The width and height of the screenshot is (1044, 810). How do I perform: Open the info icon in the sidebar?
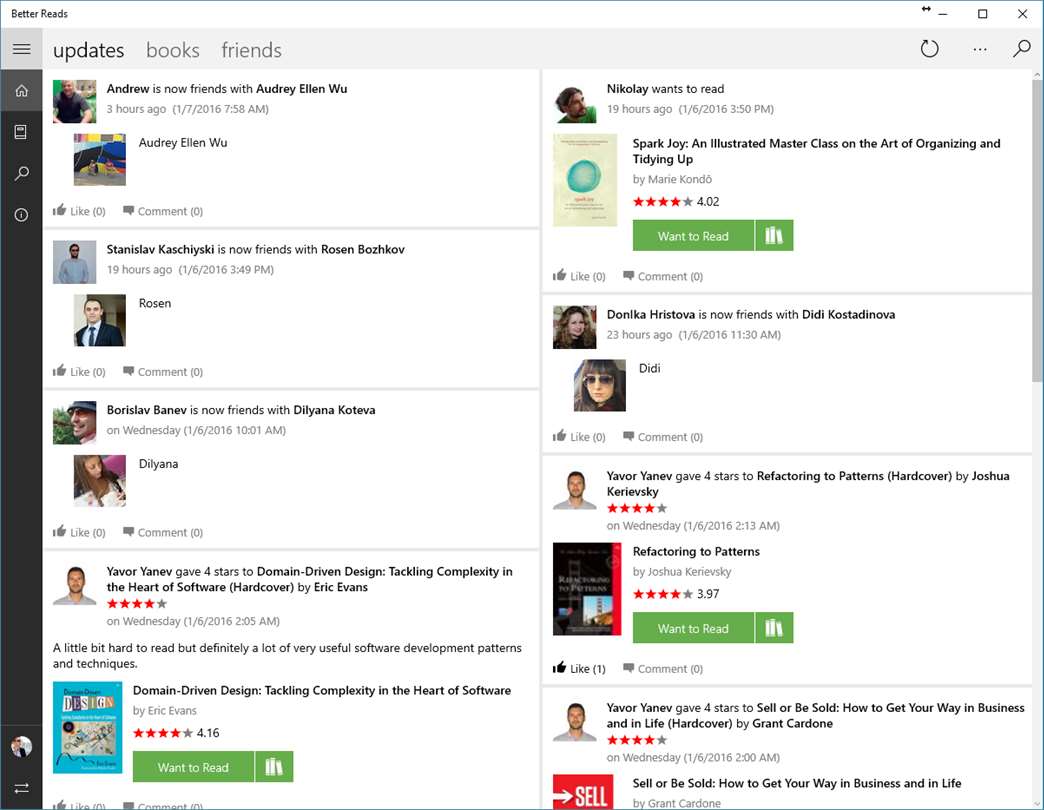coord(21,215)
